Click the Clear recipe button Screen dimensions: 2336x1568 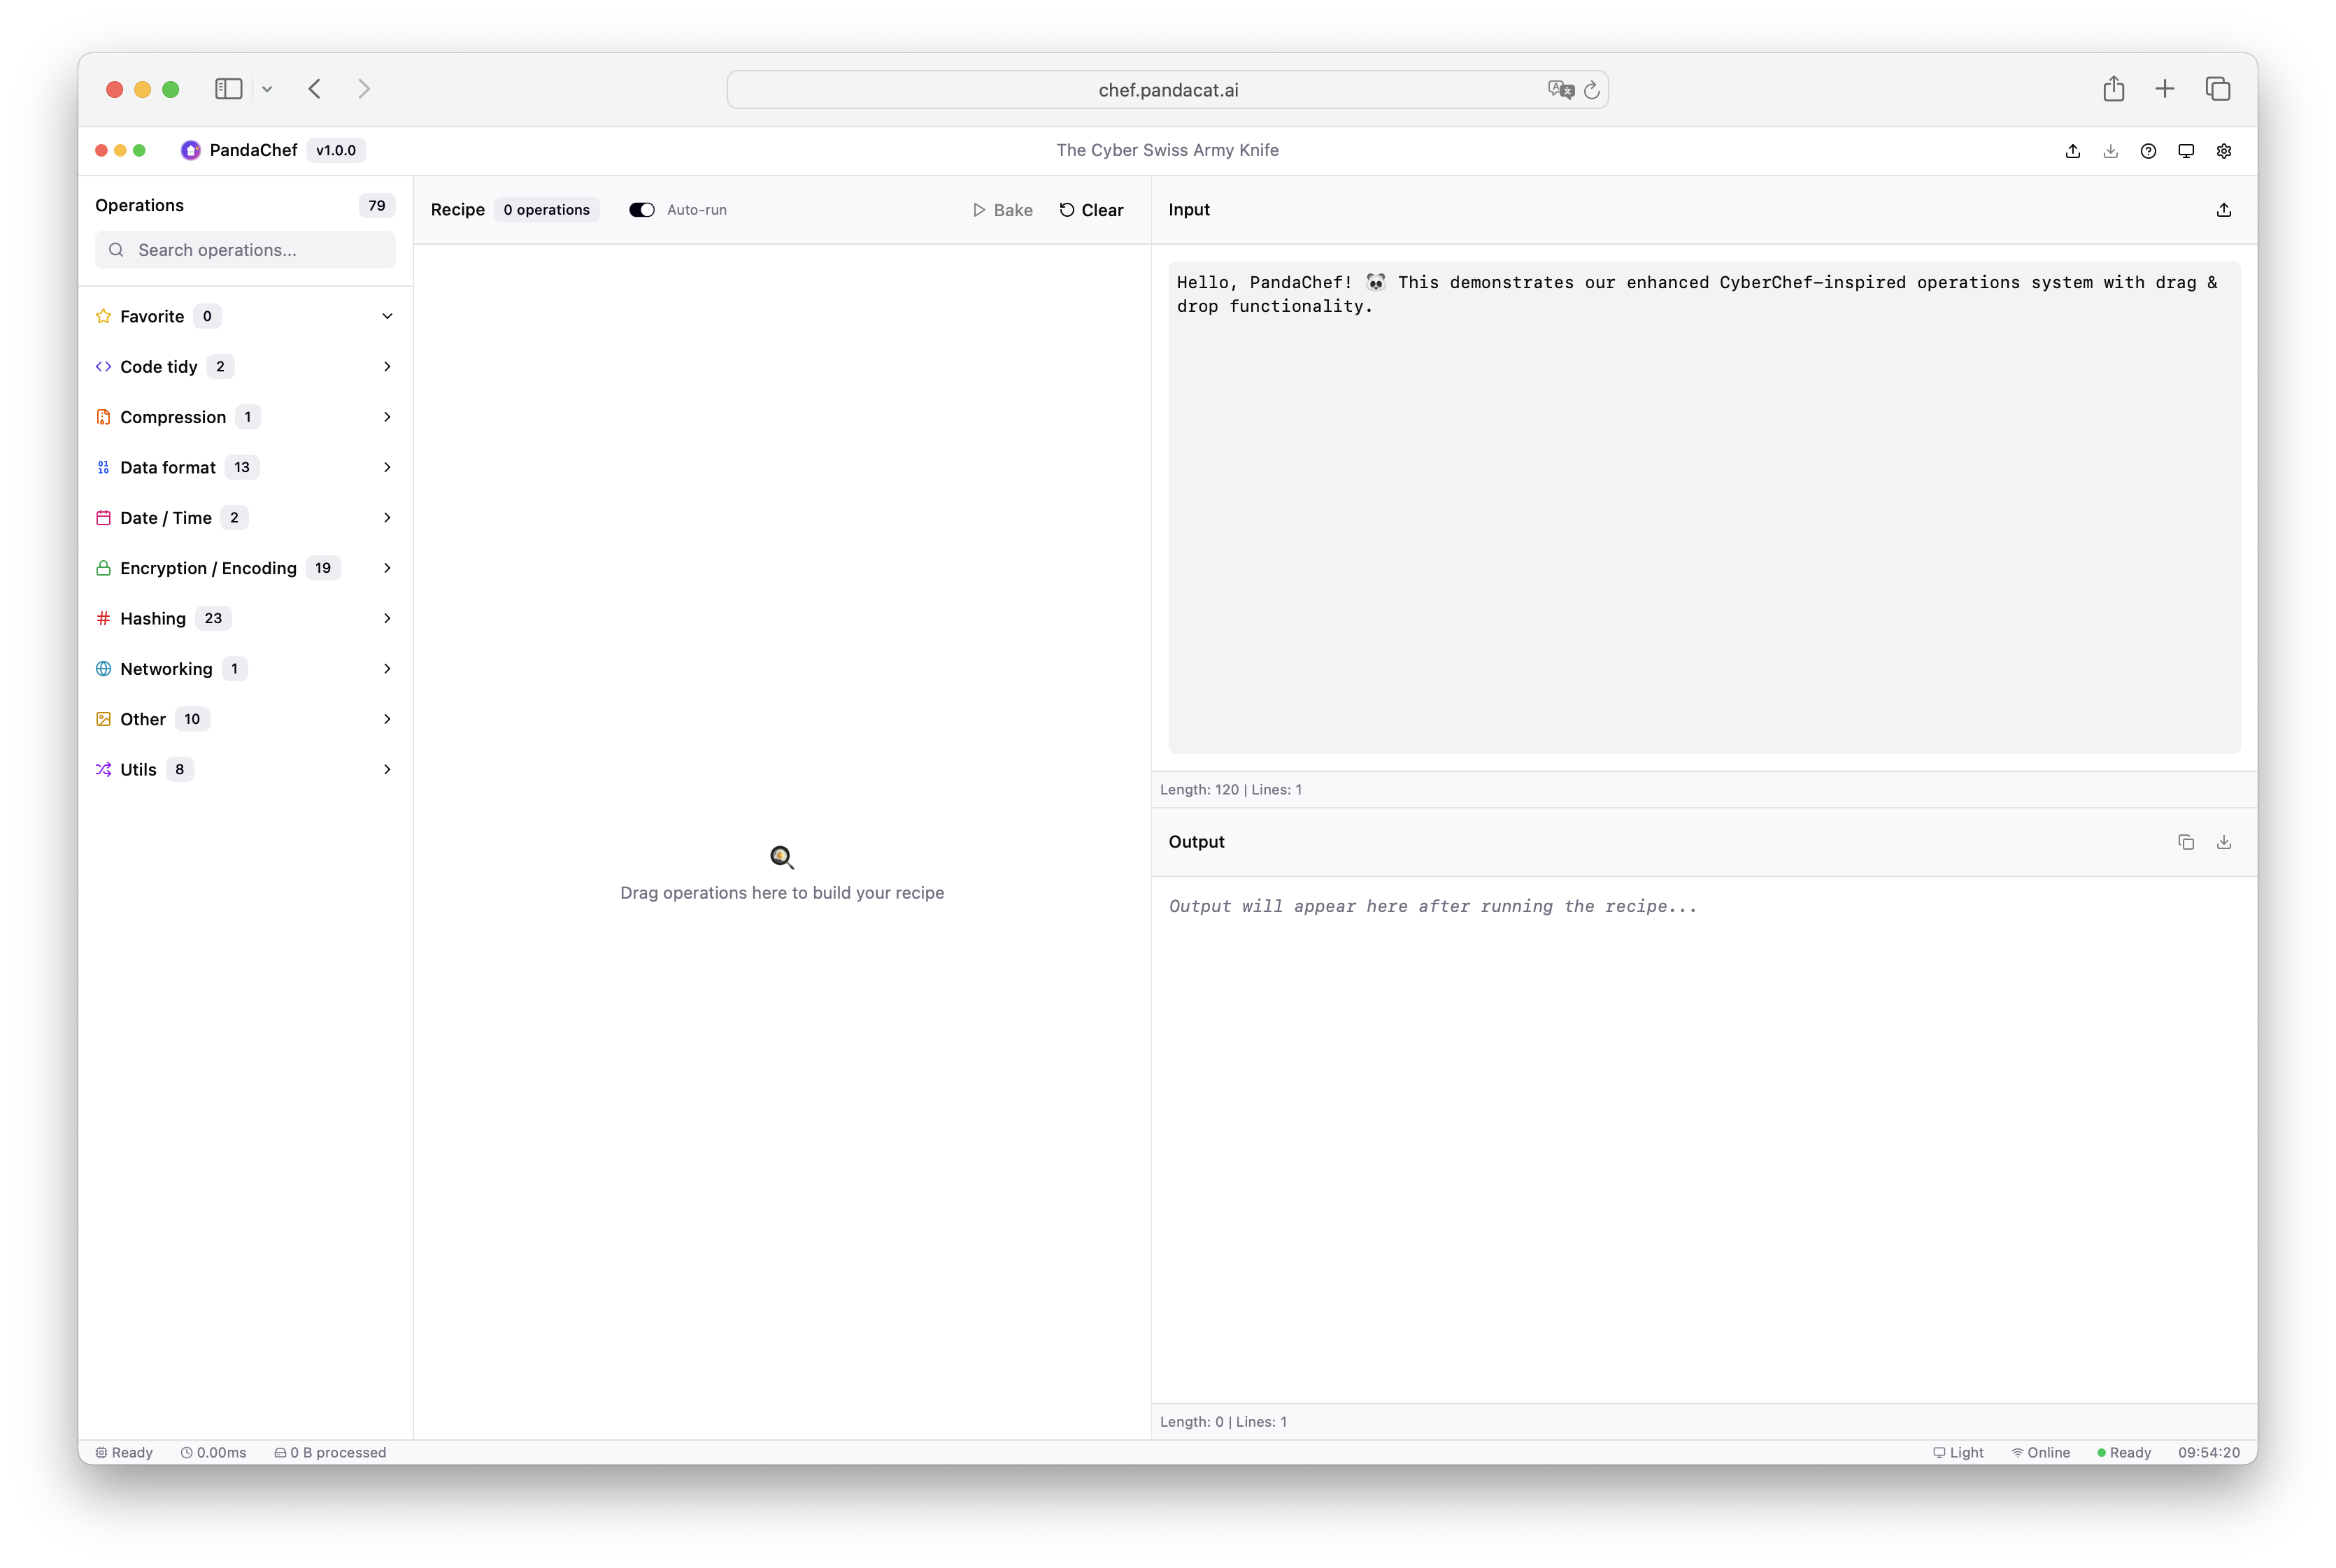click(x=1092, y=210)
